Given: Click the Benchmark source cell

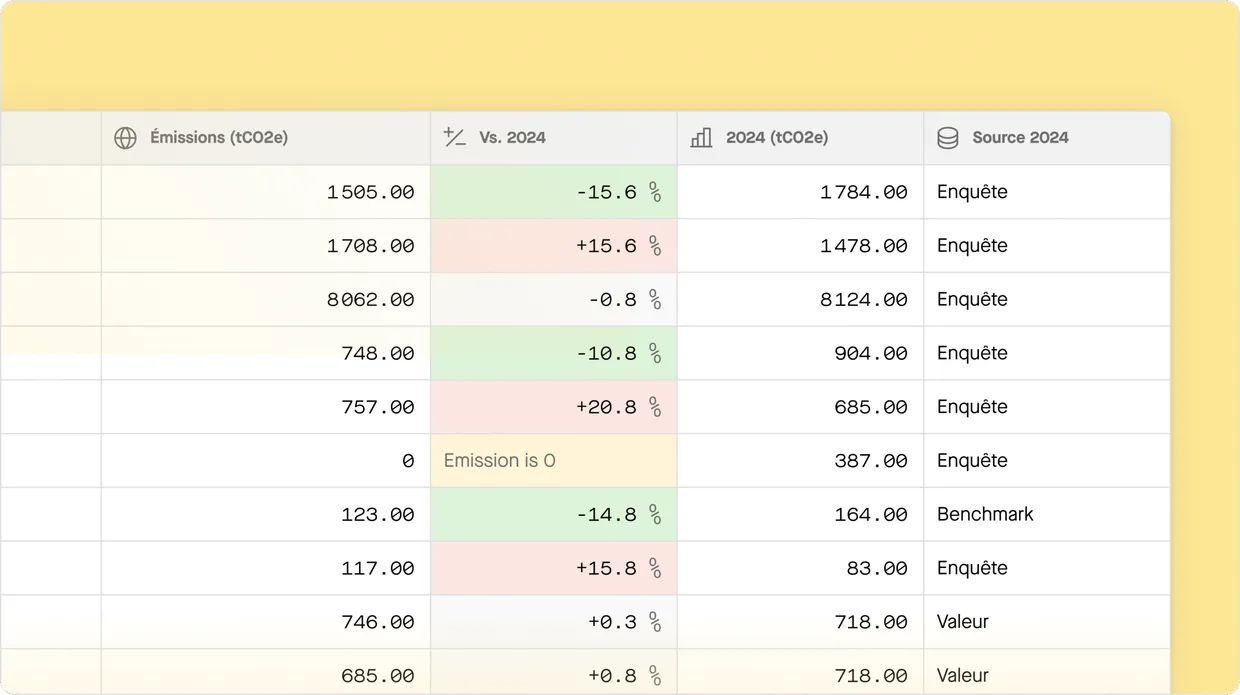Looking at the screenshot, I should (x=985, y=515).
